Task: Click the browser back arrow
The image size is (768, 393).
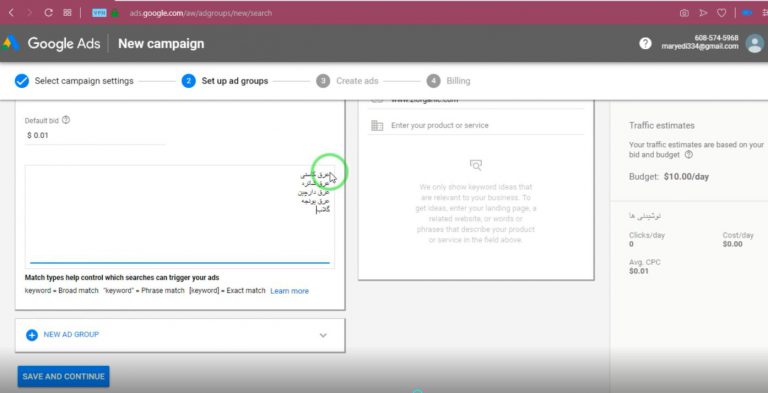Action: [x=11, y=13]
